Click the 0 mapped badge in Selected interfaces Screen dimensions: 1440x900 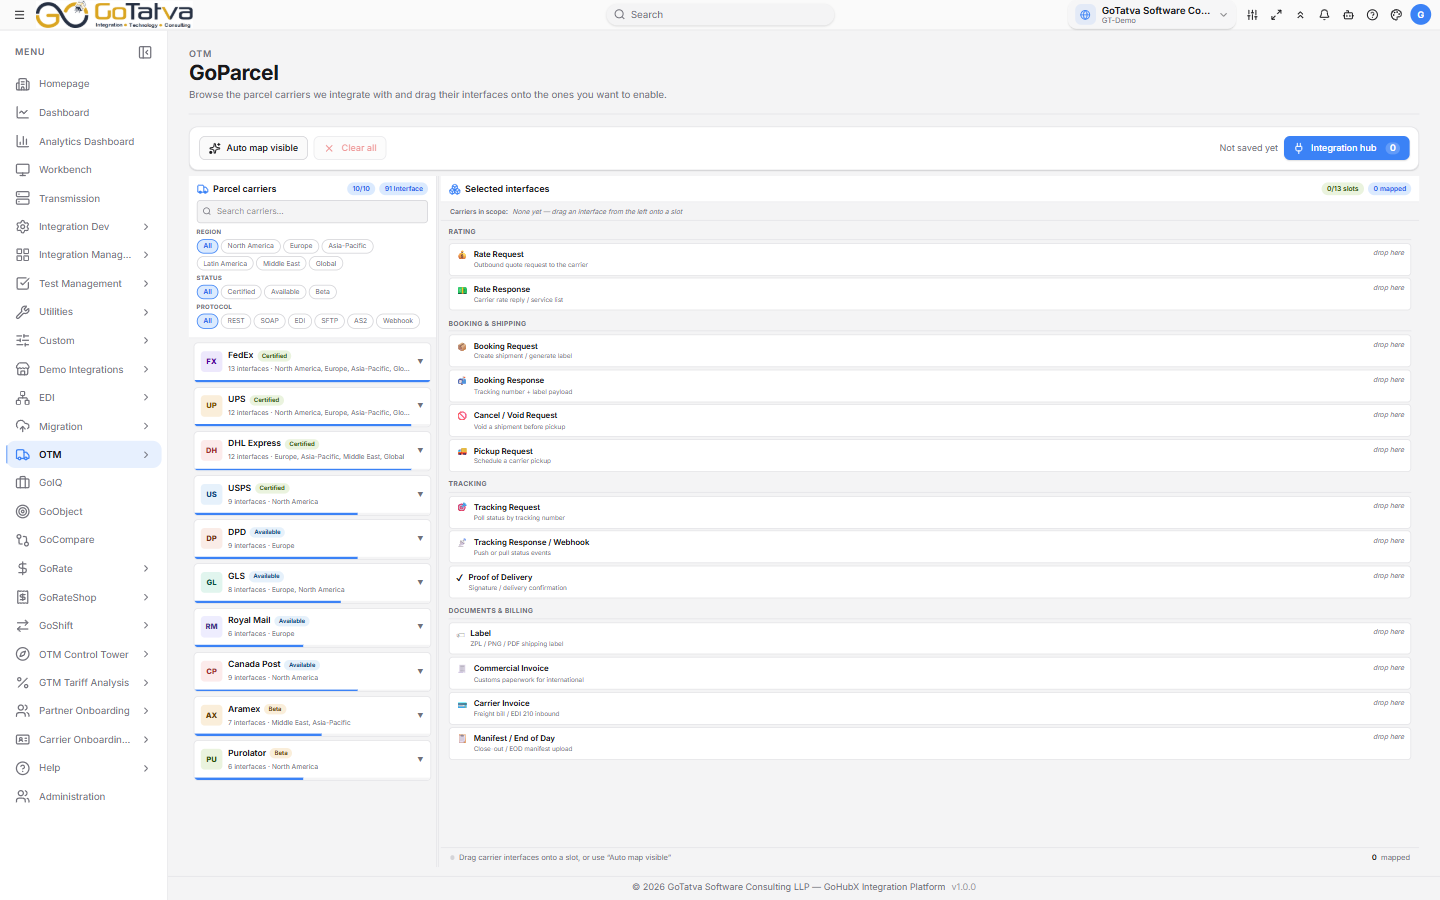tap(1390, 189)
